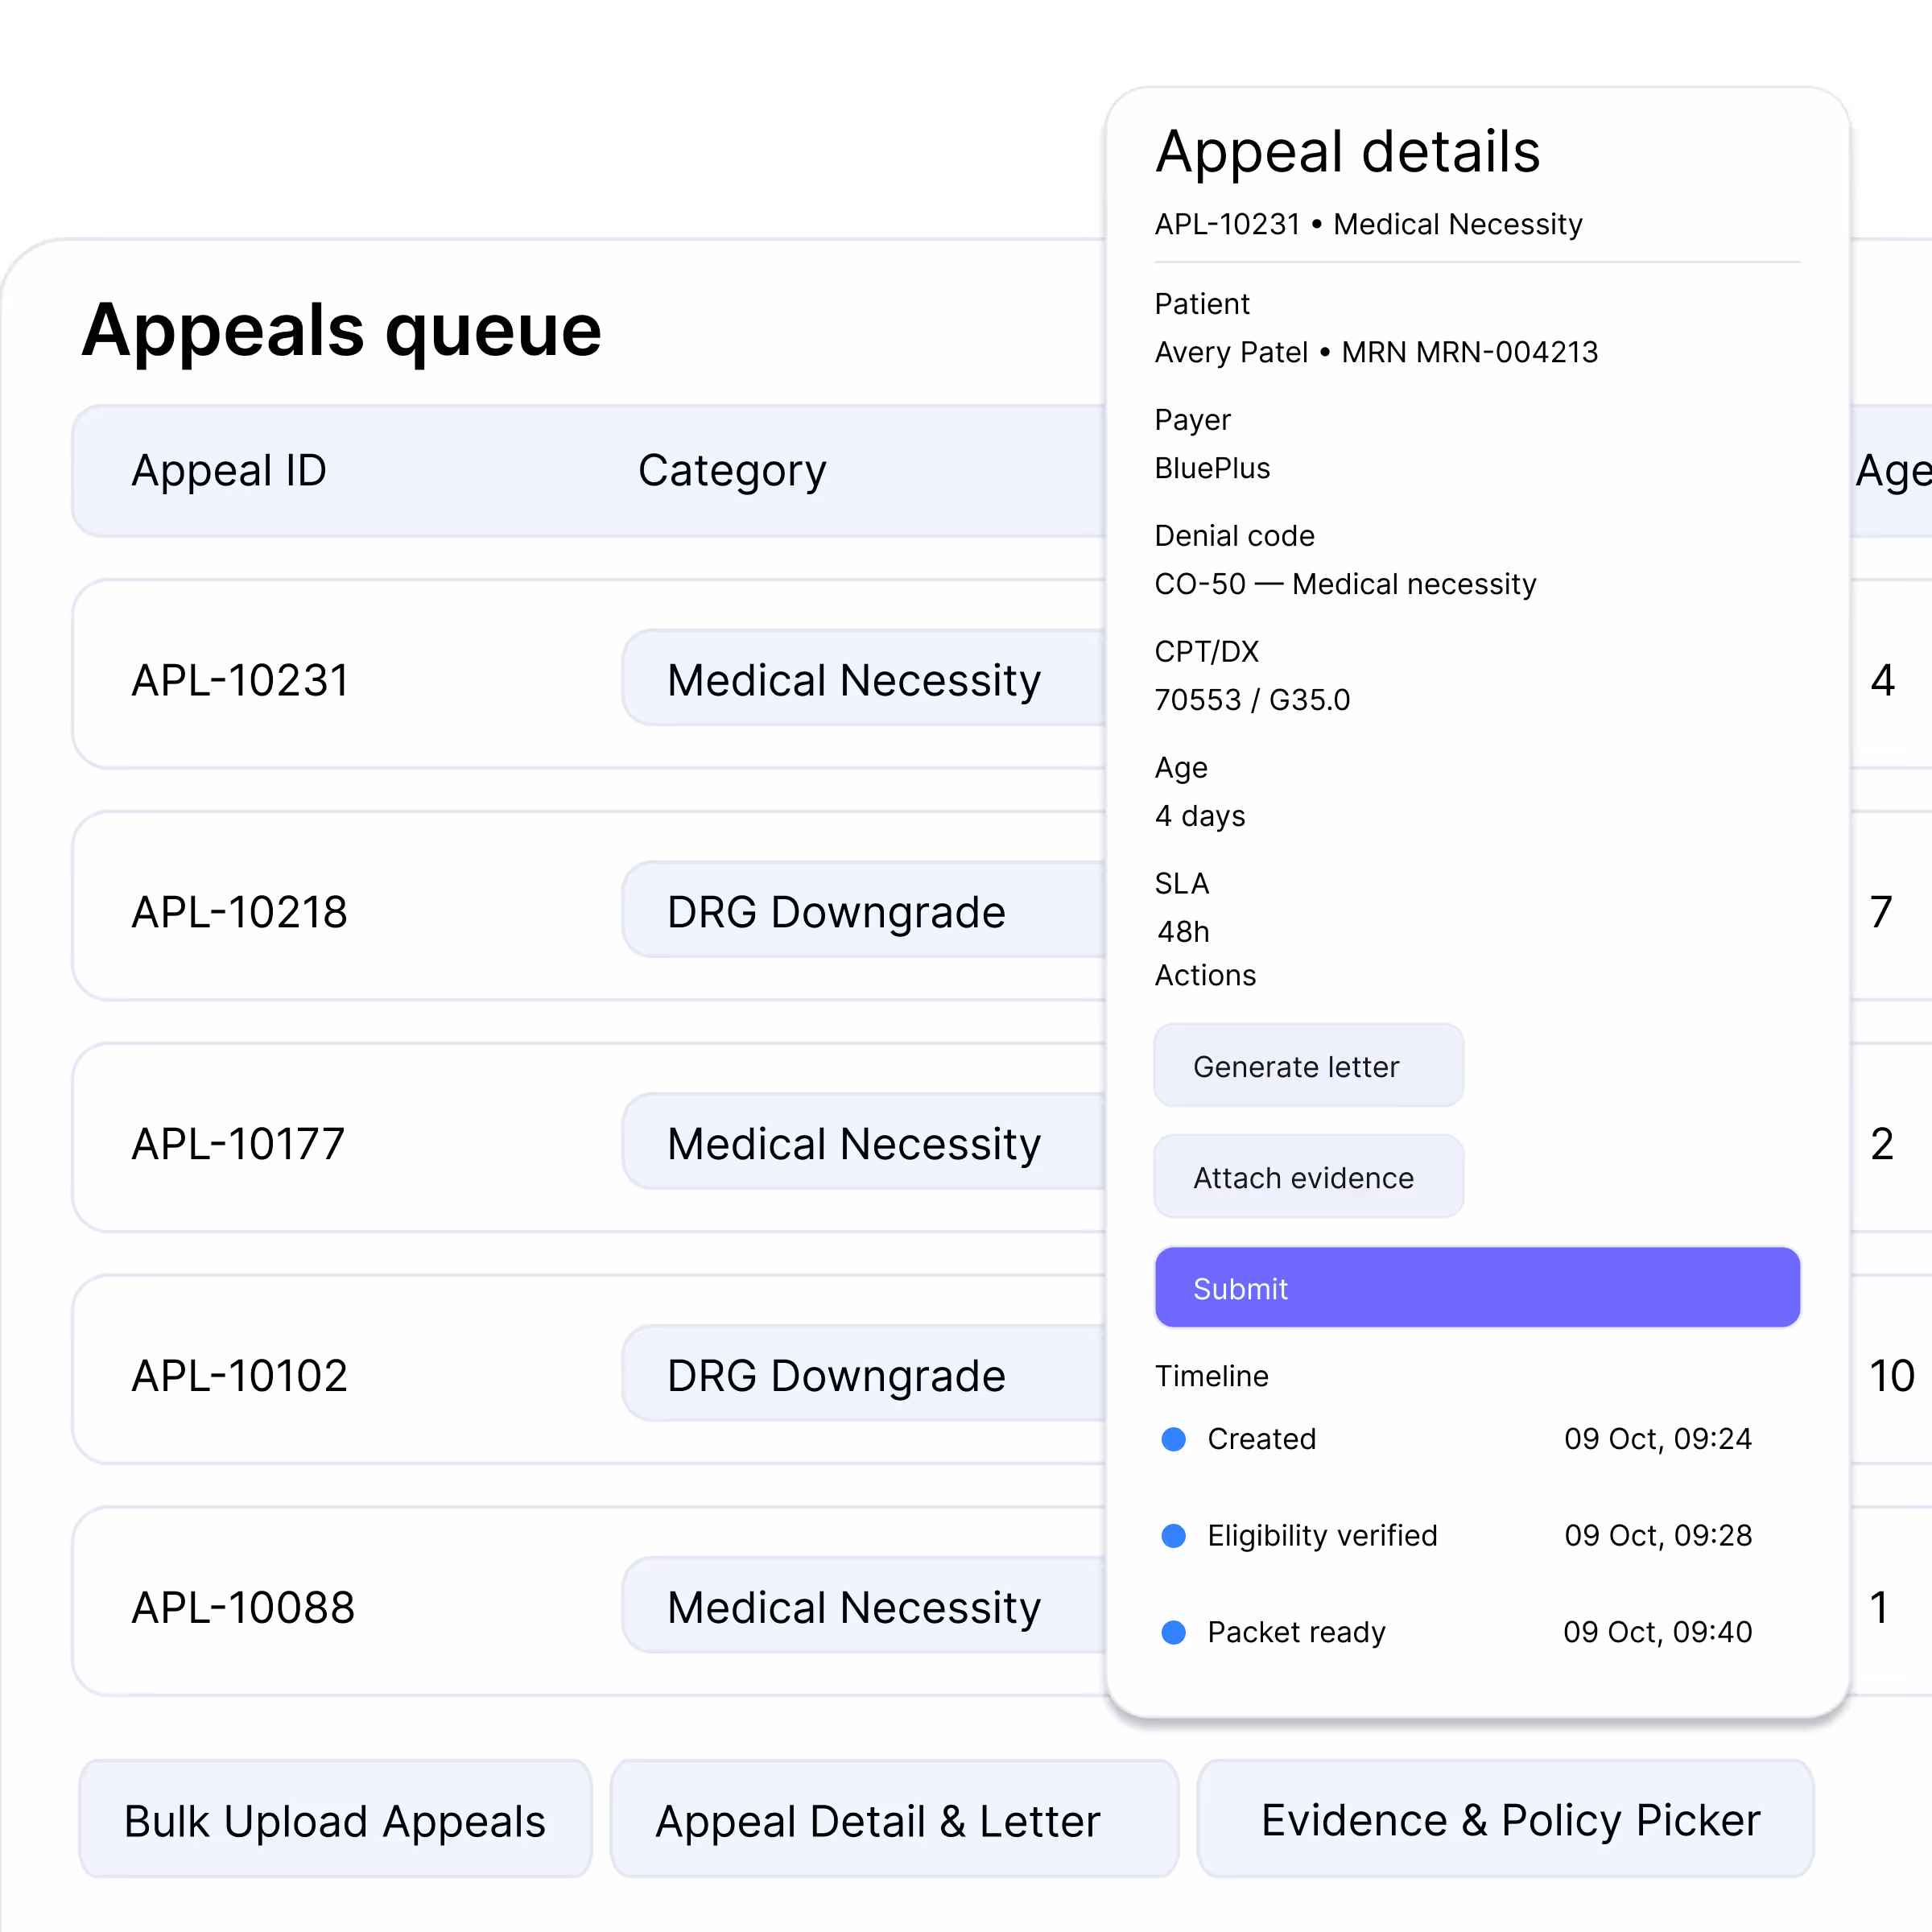This screenshot has width=1932, height=1932.
Task: Click DRG Downgrade tag on APL-10218
Action: (836, 912)
